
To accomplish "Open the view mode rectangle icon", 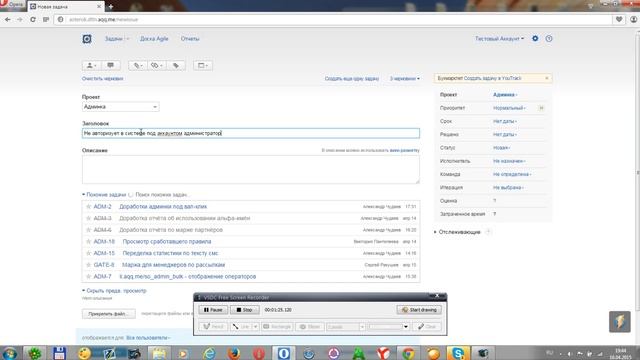I will click(203, 65).
